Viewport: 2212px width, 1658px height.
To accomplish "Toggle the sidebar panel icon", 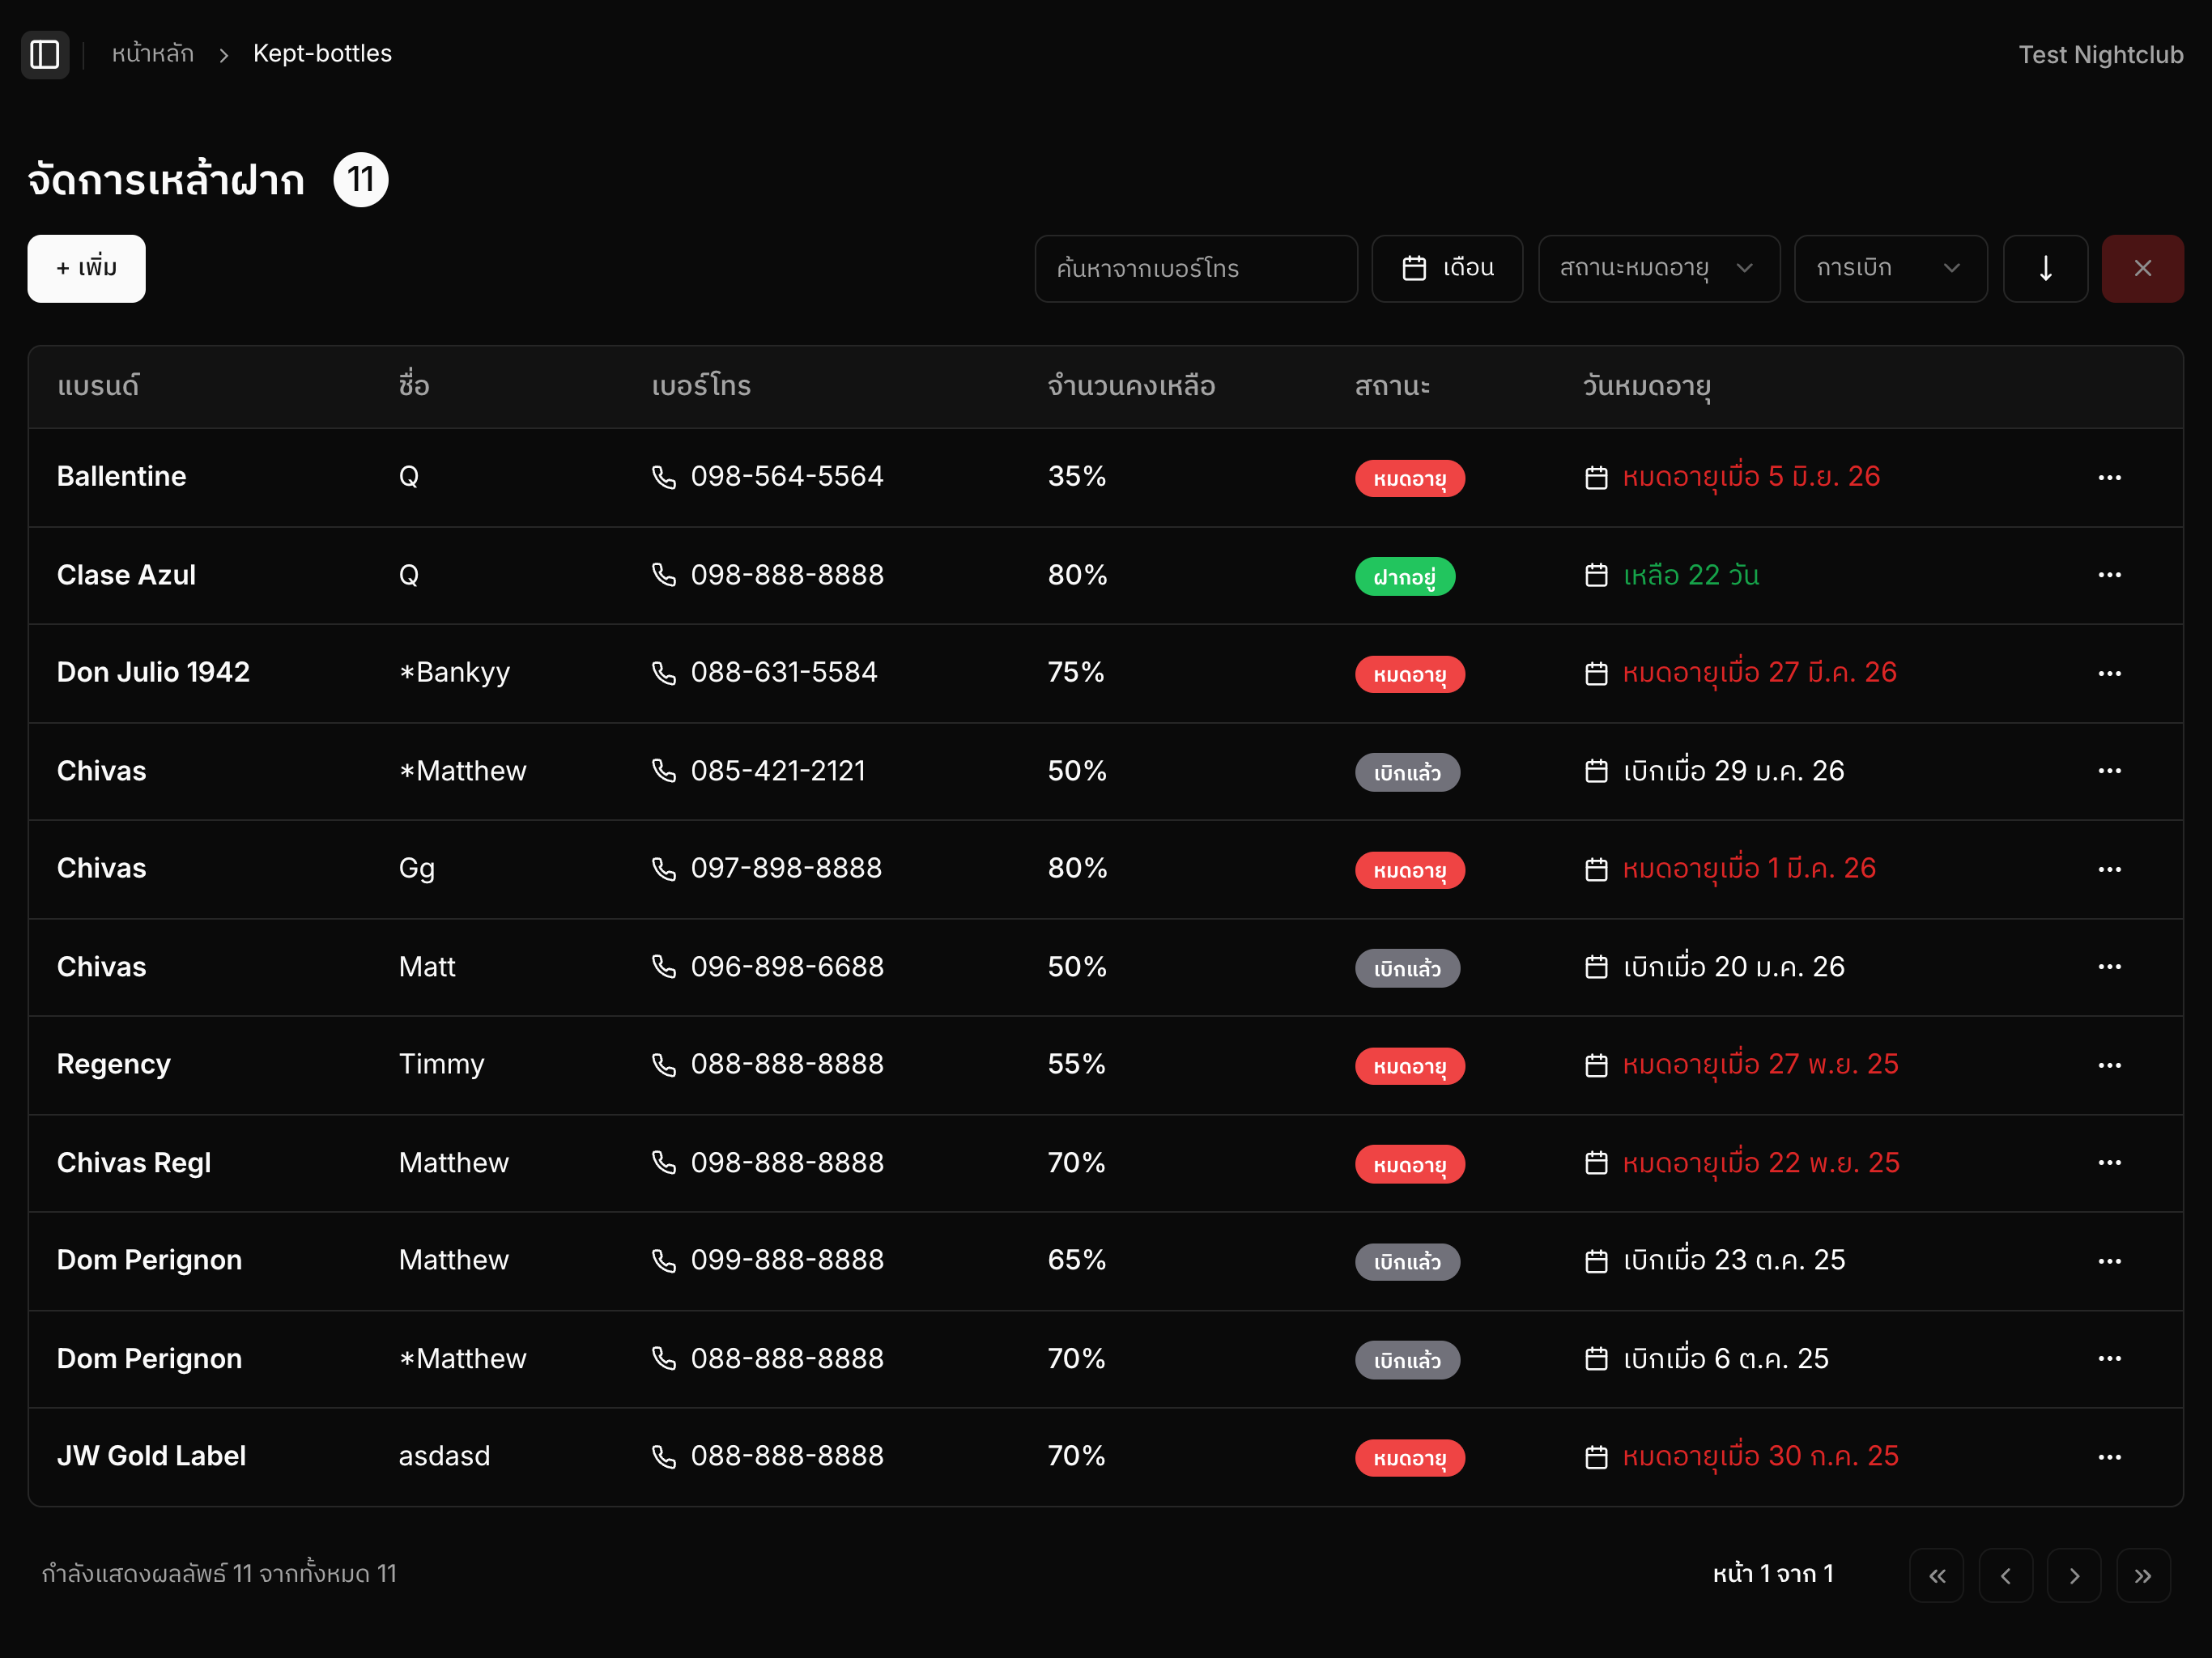I will tap(45, 54).
